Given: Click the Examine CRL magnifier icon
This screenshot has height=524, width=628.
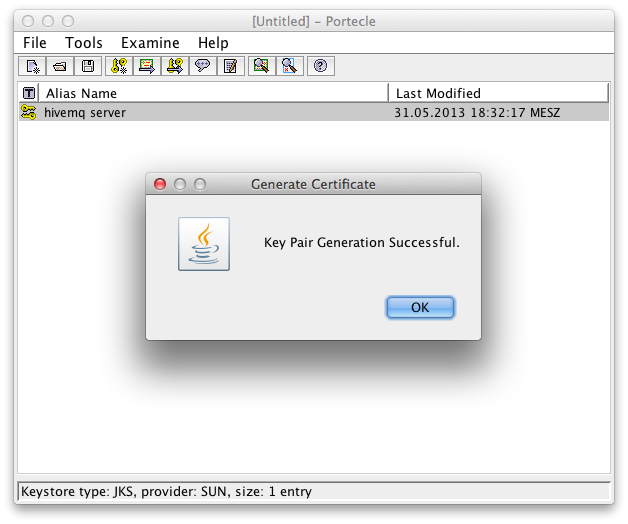Looking at the screenshot, I should [x=290, y=66].
